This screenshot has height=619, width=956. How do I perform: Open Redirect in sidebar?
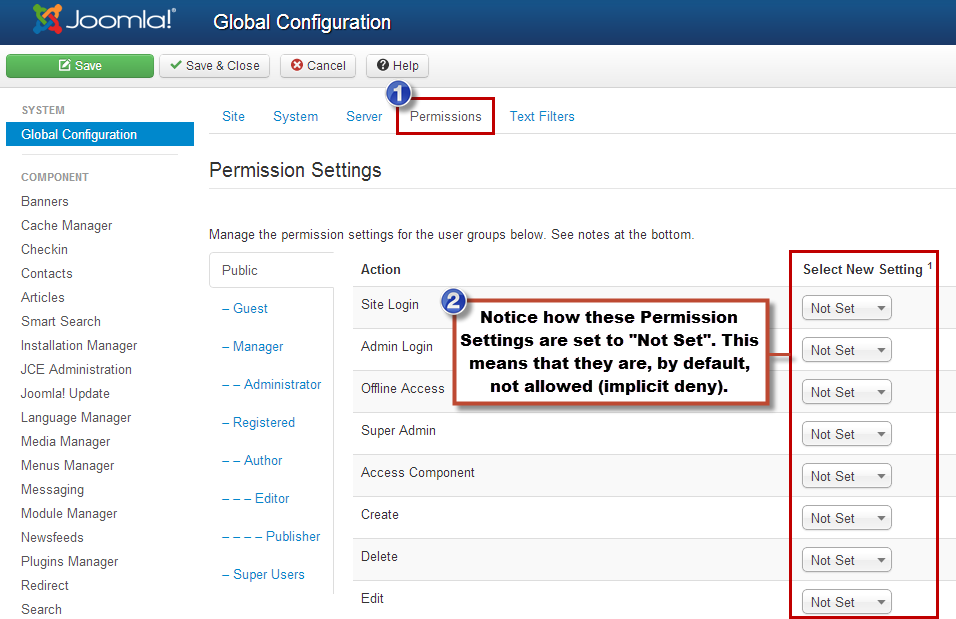coord(45,585)
